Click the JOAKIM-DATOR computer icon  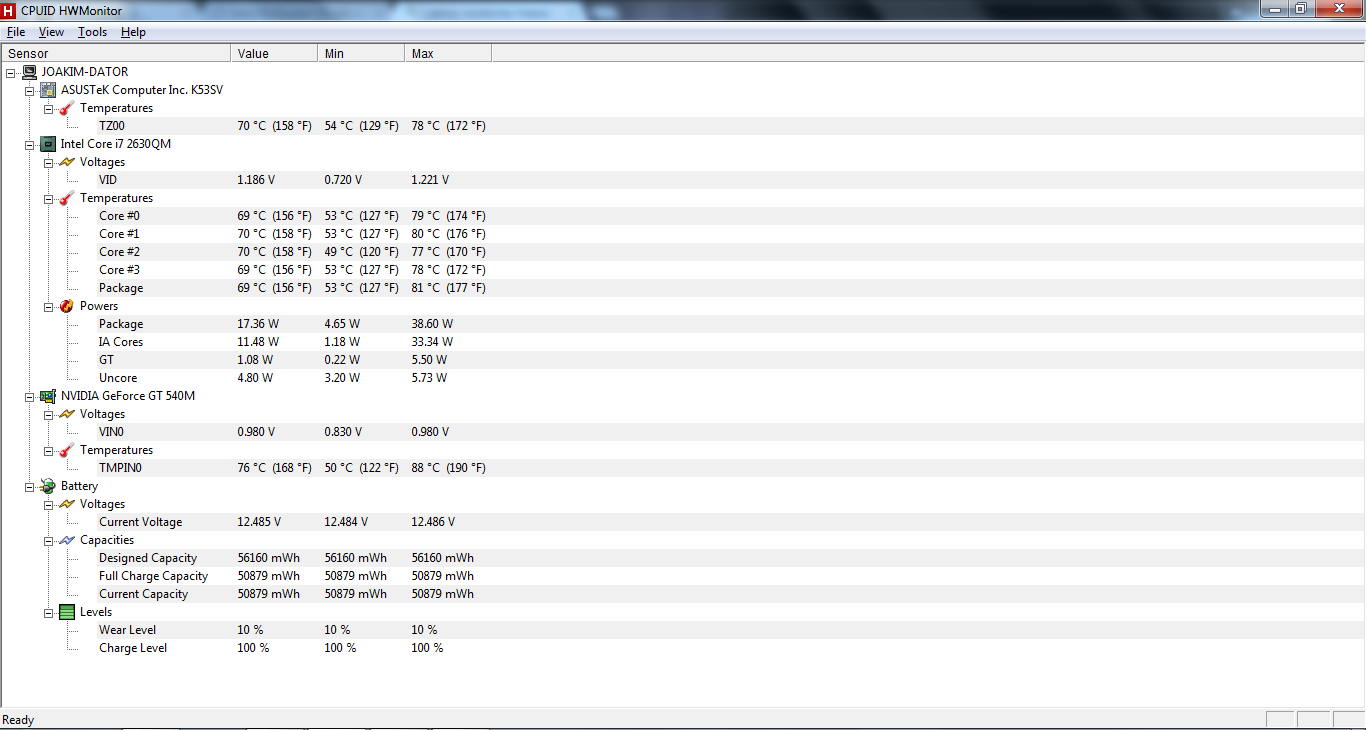pyautogui.click(x=29, y=72)
